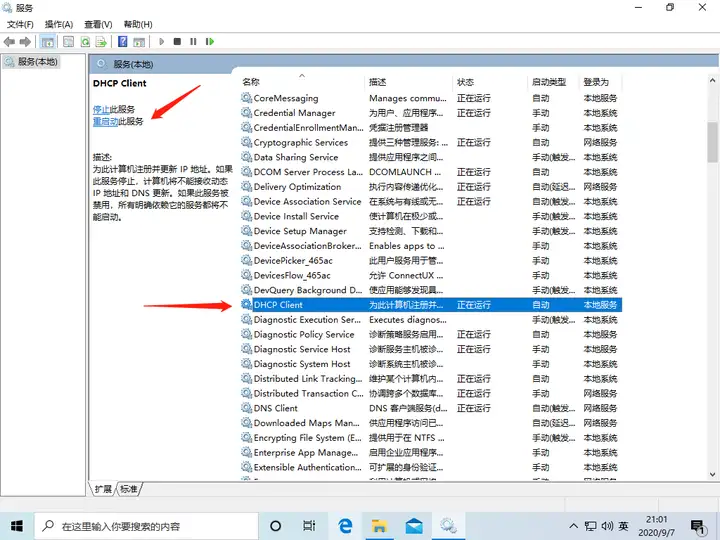Click the vertical scrollbar thumb
The width and height of the screenshot is (720, 540).
(712, 142)
